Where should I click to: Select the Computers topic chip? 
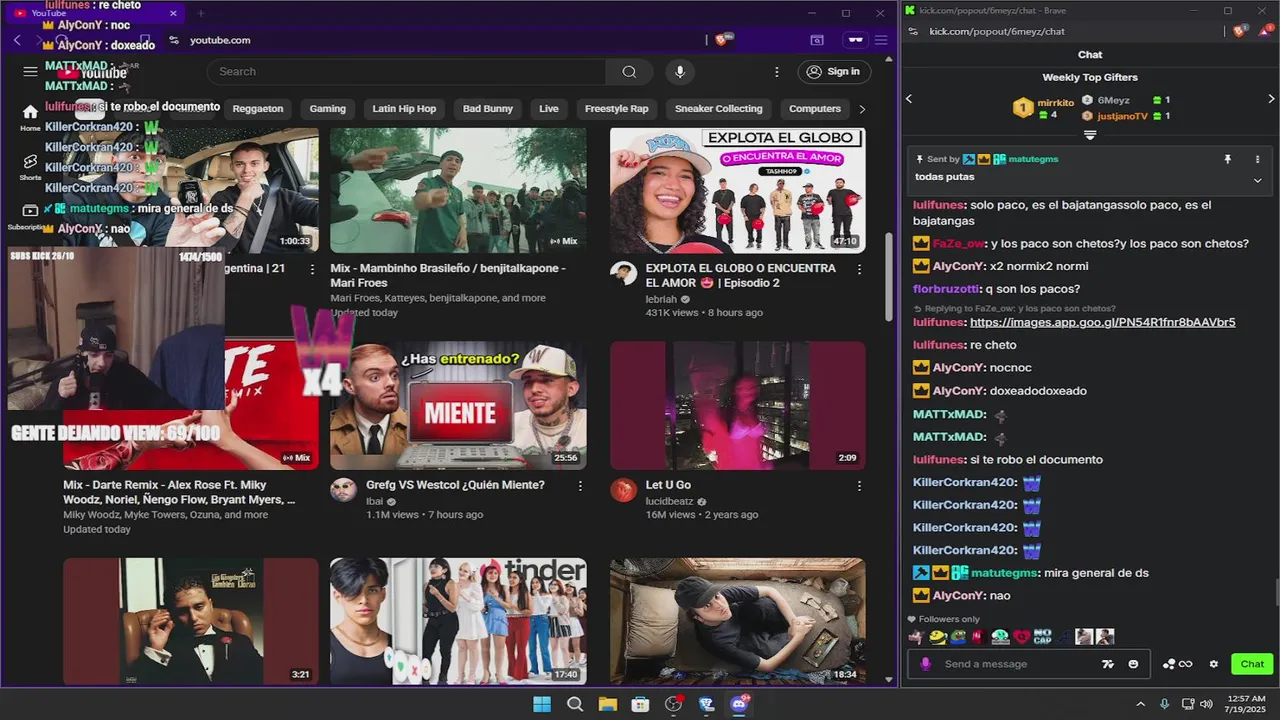815,109
